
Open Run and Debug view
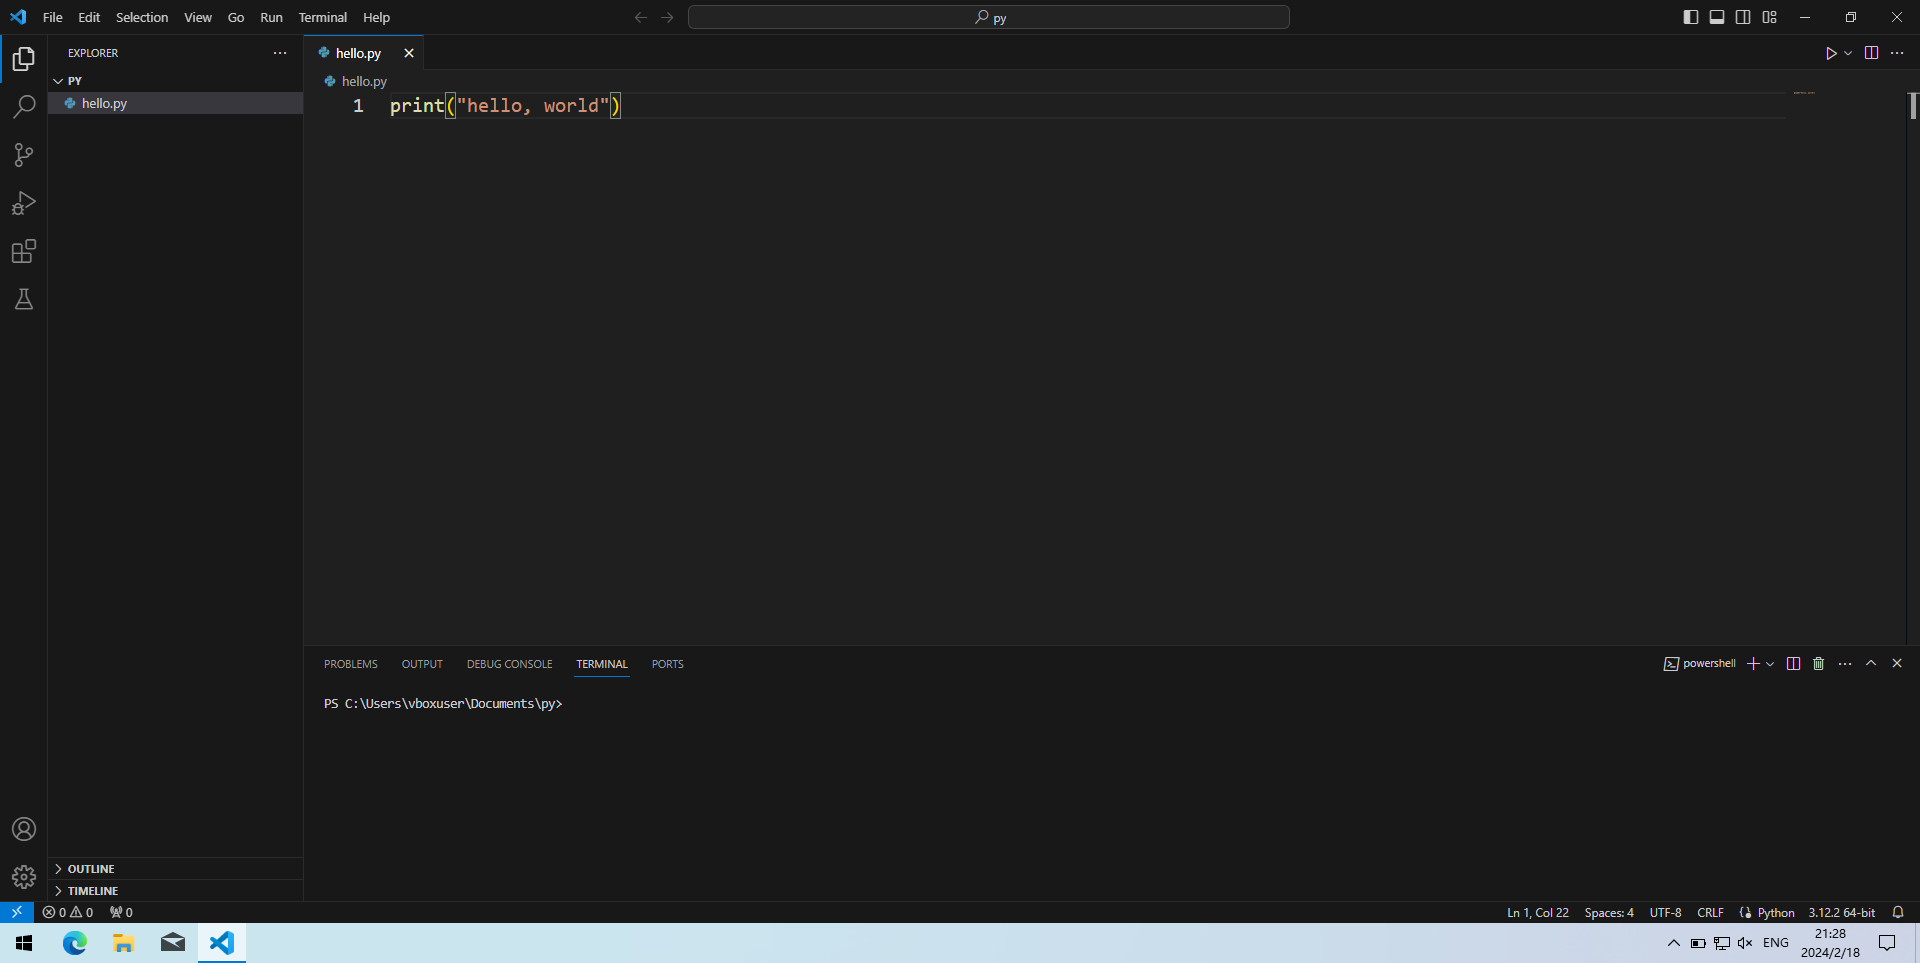click(24, 203)
